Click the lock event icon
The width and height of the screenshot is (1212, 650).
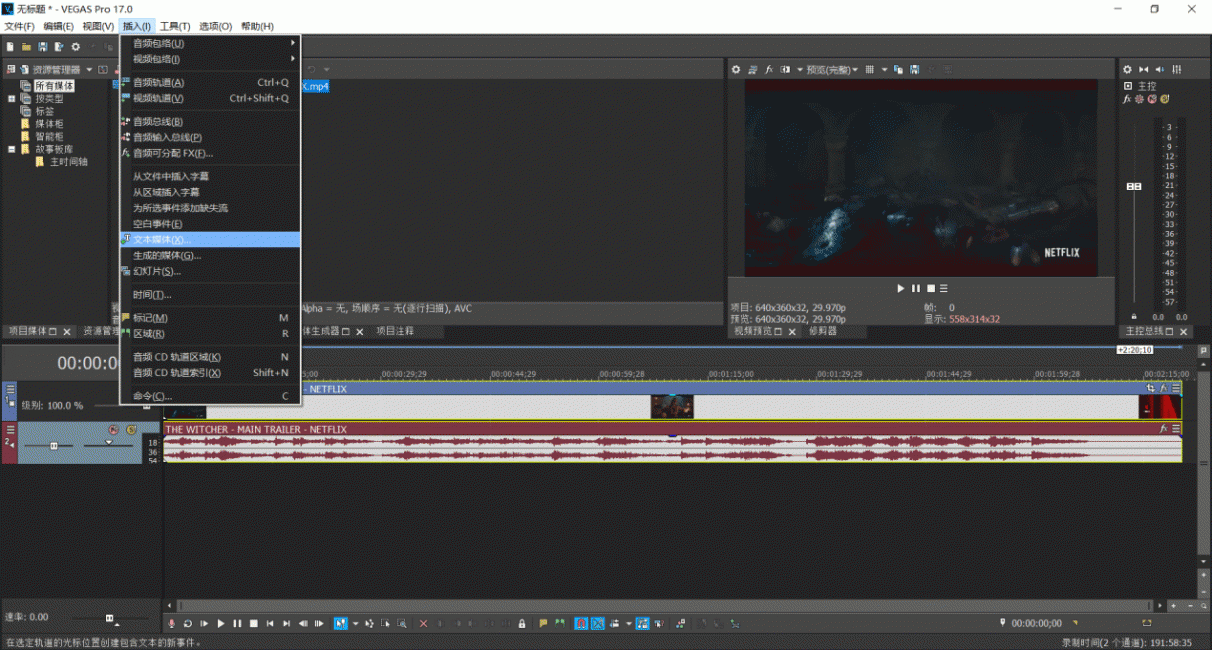pos(521,623)
